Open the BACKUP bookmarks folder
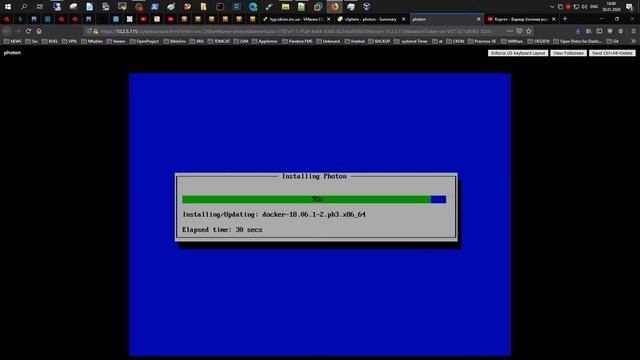This screenshot has height=360, width=640. [379, 41]
